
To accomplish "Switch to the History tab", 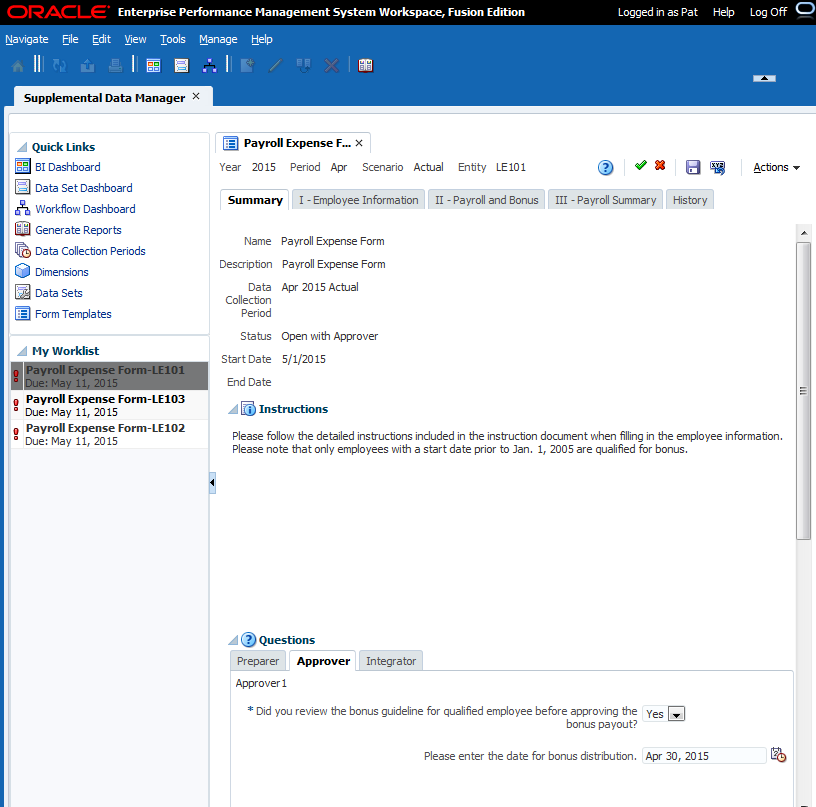I will click(690, 200).
